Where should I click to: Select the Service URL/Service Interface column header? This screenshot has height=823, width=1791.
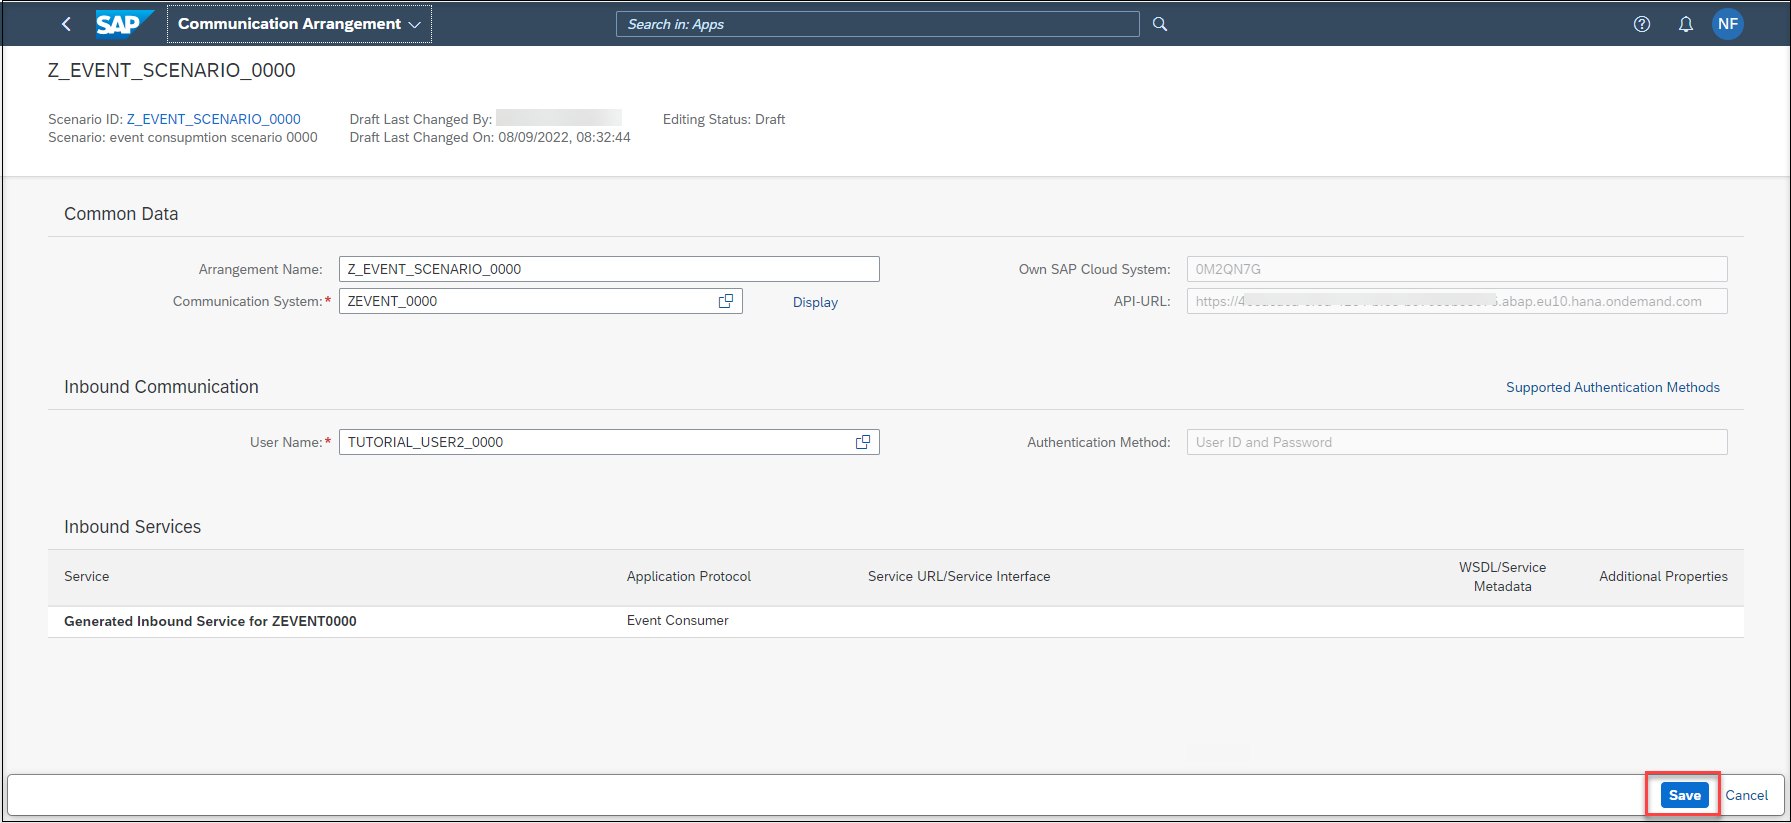click(959, 576)
